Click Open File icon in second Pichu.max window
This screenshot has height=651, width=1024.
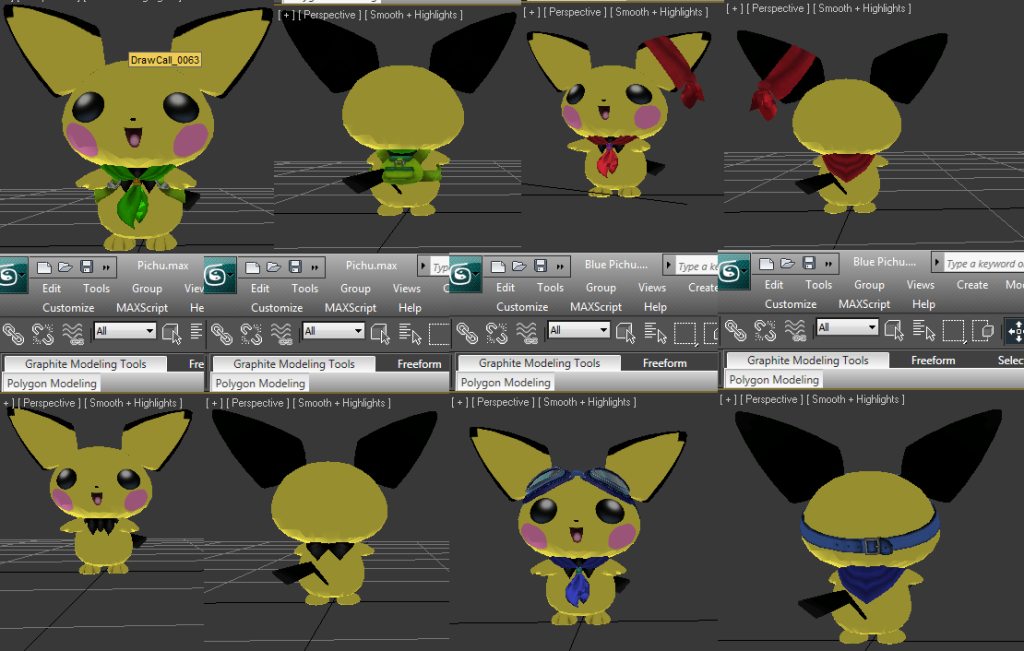click(x=274, y=266)
